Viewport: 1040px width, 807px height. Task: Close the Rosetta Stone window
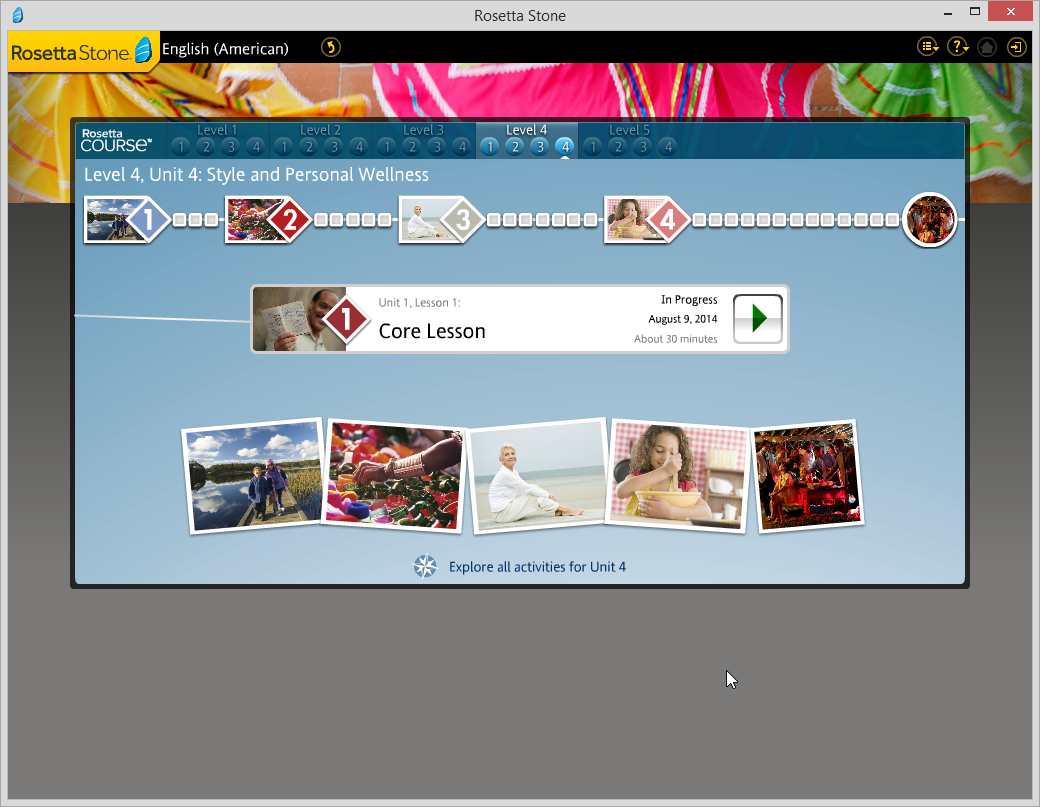(1010, 11)
